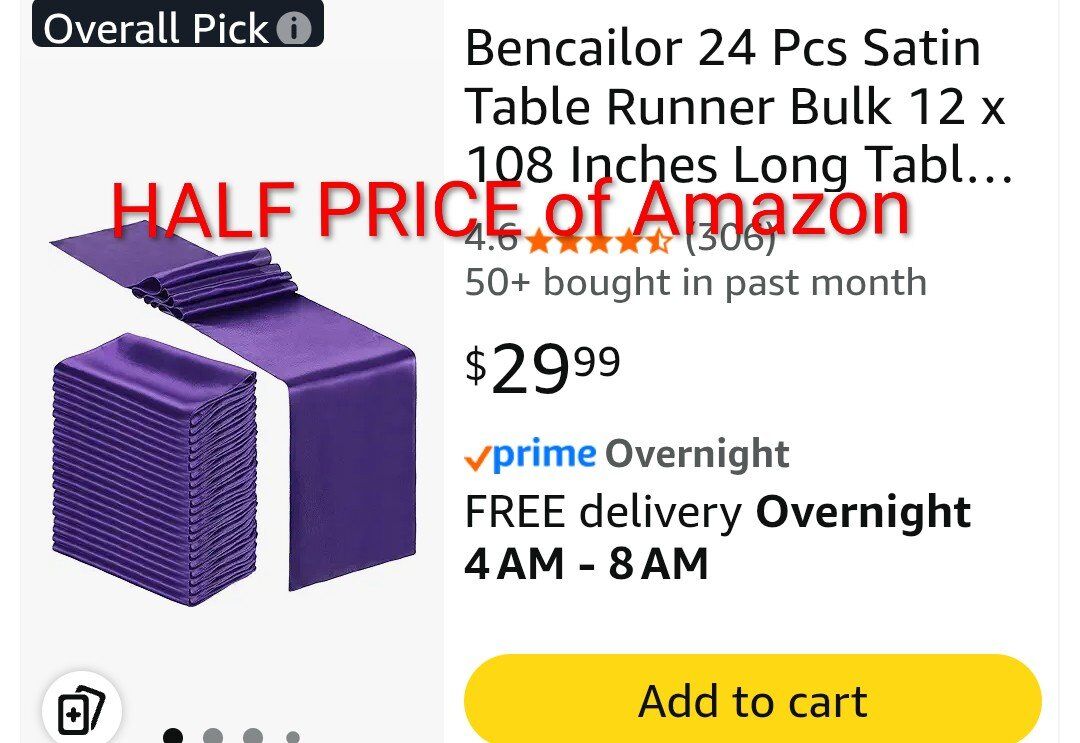Click the "50+ bought in past month" text
This screenshot has height=743, width=1080.
point(695,283)
